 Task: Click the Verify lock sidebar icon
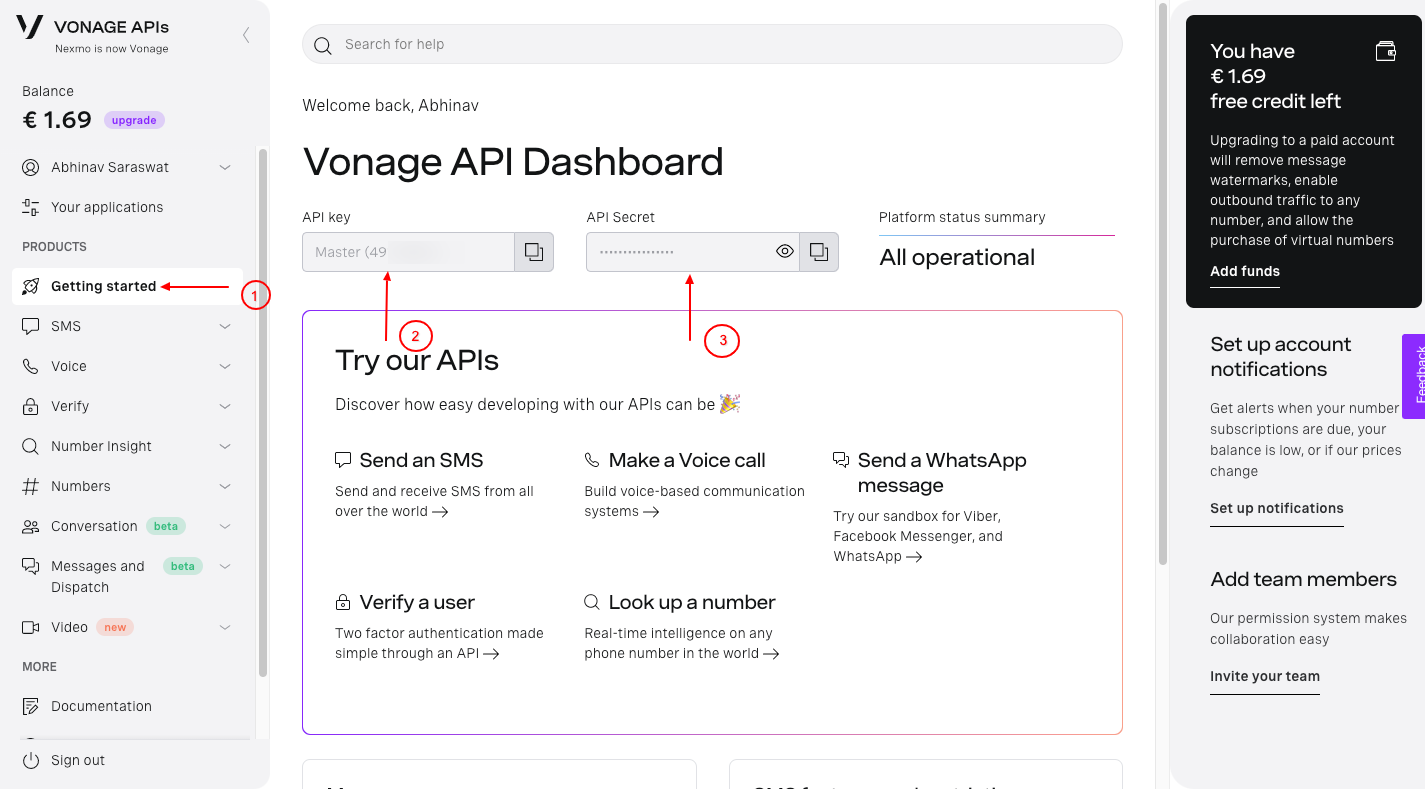(x=31, y=406)
